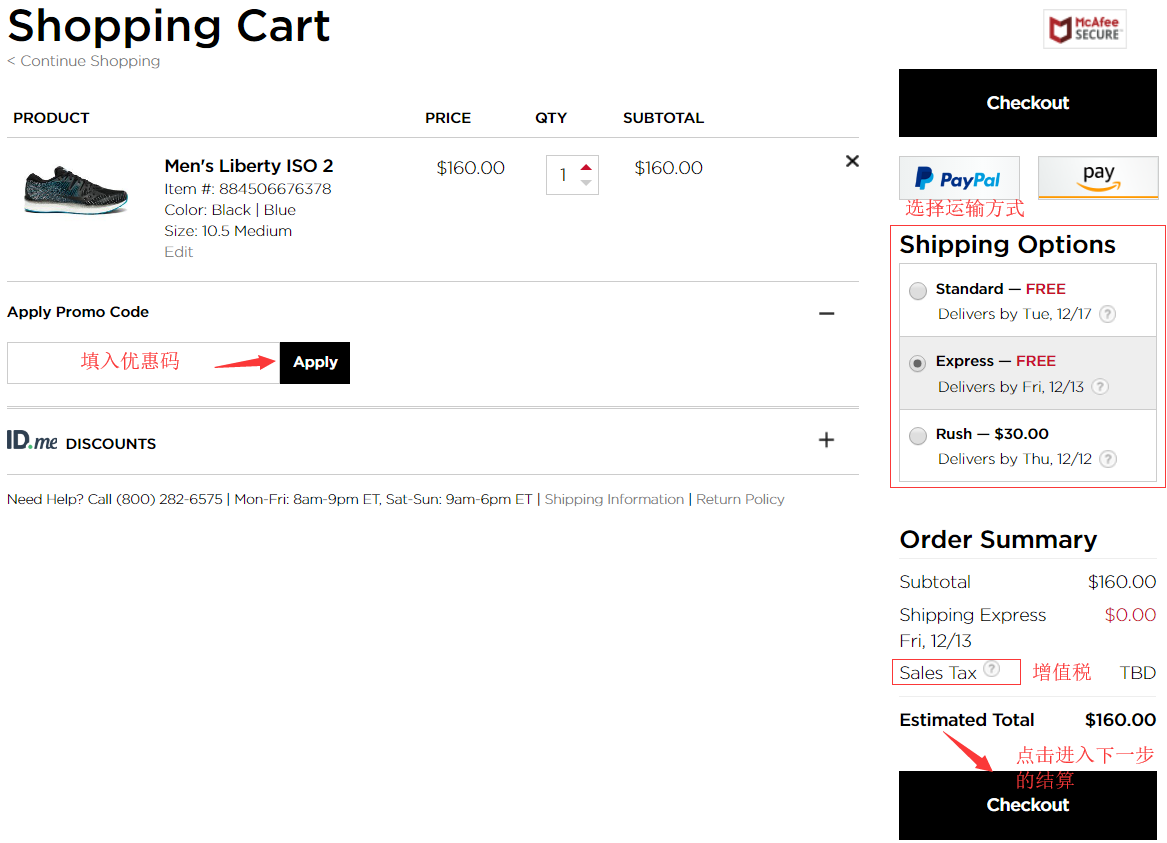The image size is (1167, 843).
Task: Click the Apply promo code button
Action: (315, 362)
